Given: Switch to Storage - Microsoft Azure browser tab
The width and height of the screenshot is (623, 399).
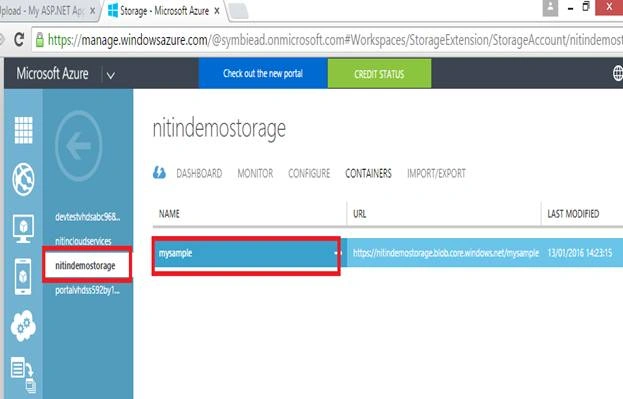Looking at the screenshot, I should click(x=164, y=11).
